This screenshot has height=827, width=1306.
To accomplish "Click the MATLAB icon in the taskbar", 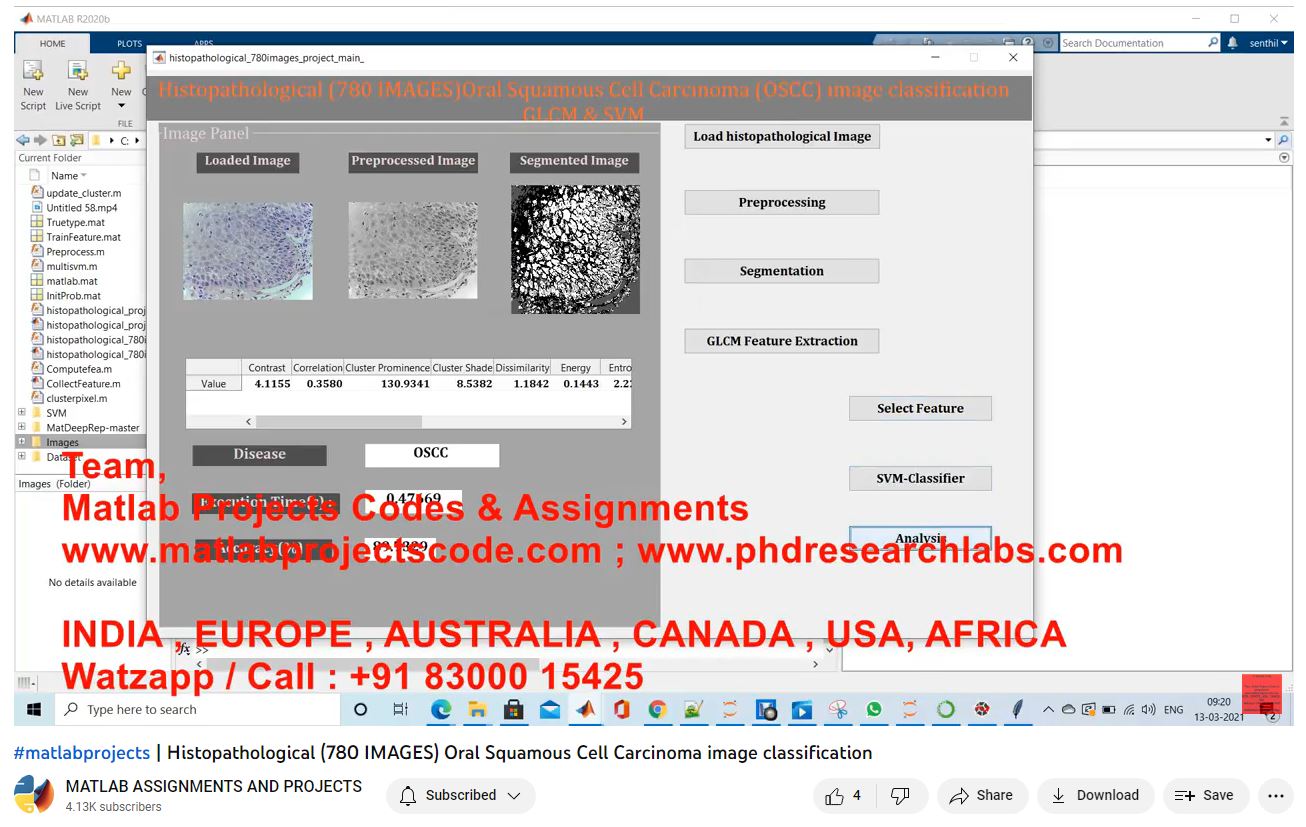I will (x=584, y=710).
